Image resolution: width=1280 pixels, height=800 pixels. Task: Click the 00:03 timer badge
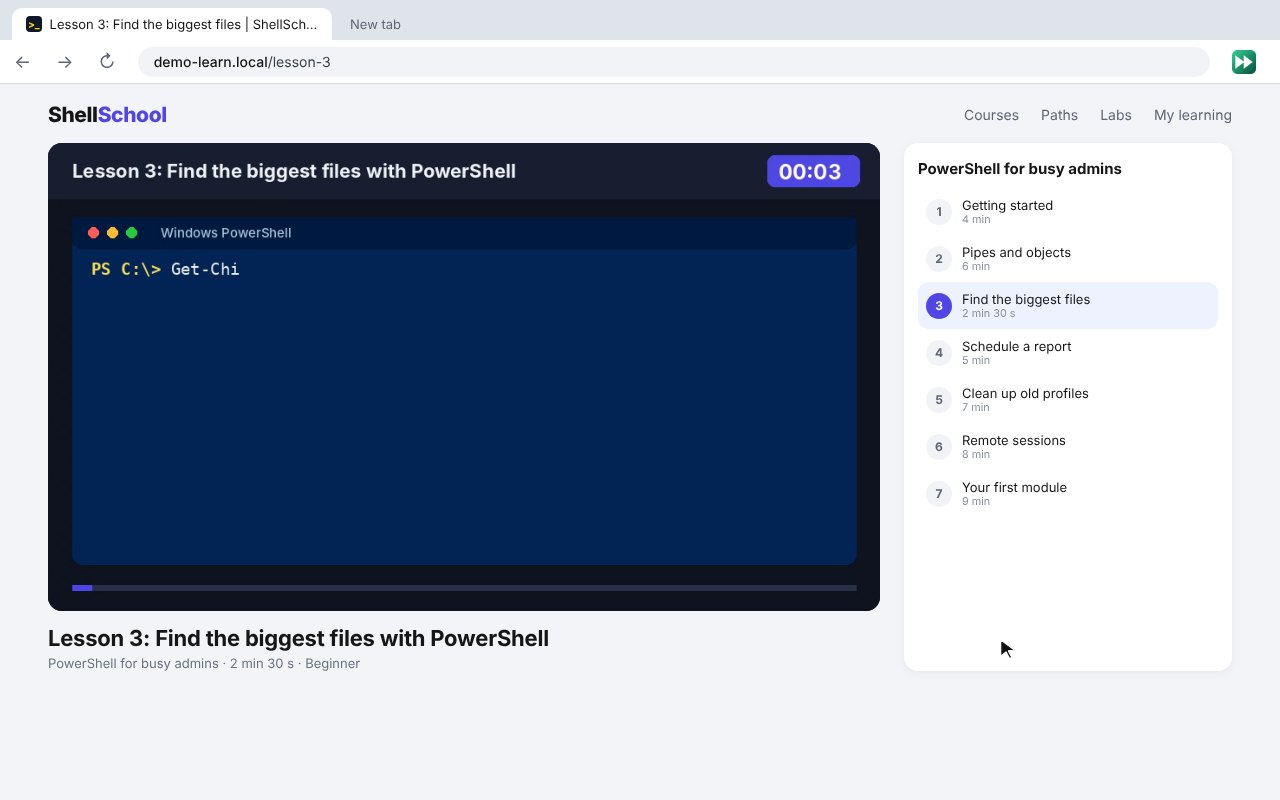[x=813, y=171]
